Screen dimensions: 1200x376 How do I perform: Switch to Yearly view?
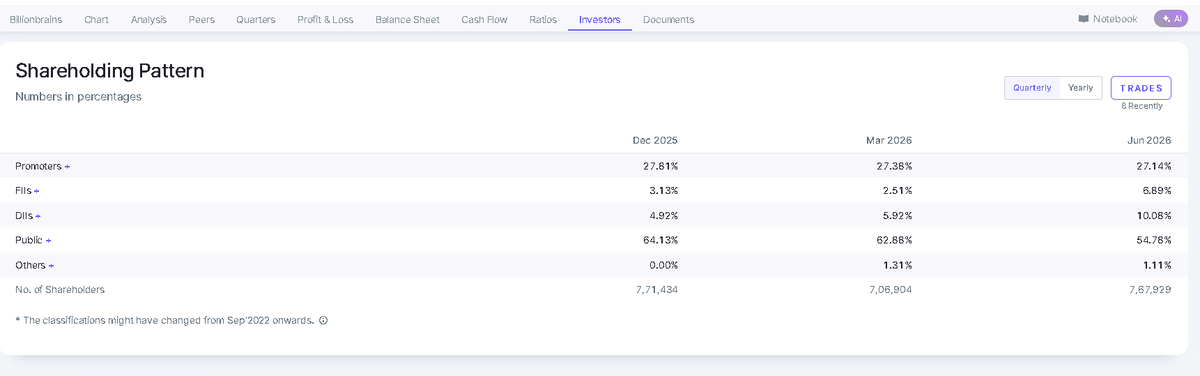(x=1080, y=88)
